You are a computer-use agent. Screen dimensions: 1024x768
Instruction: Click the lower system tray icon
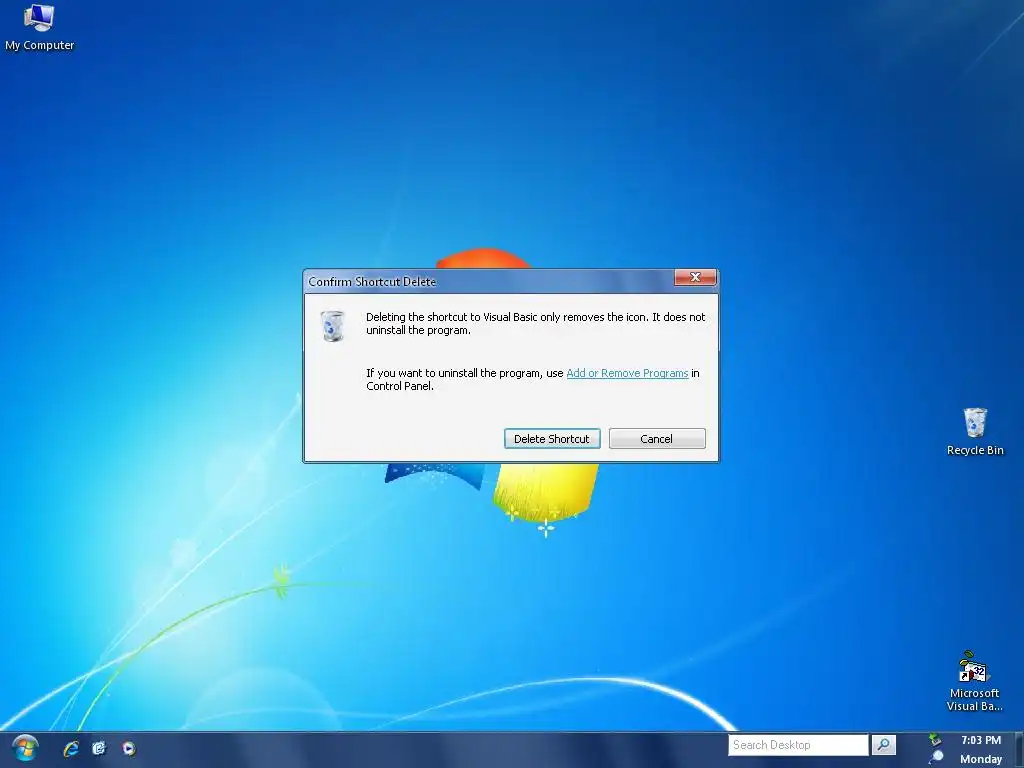935,758
